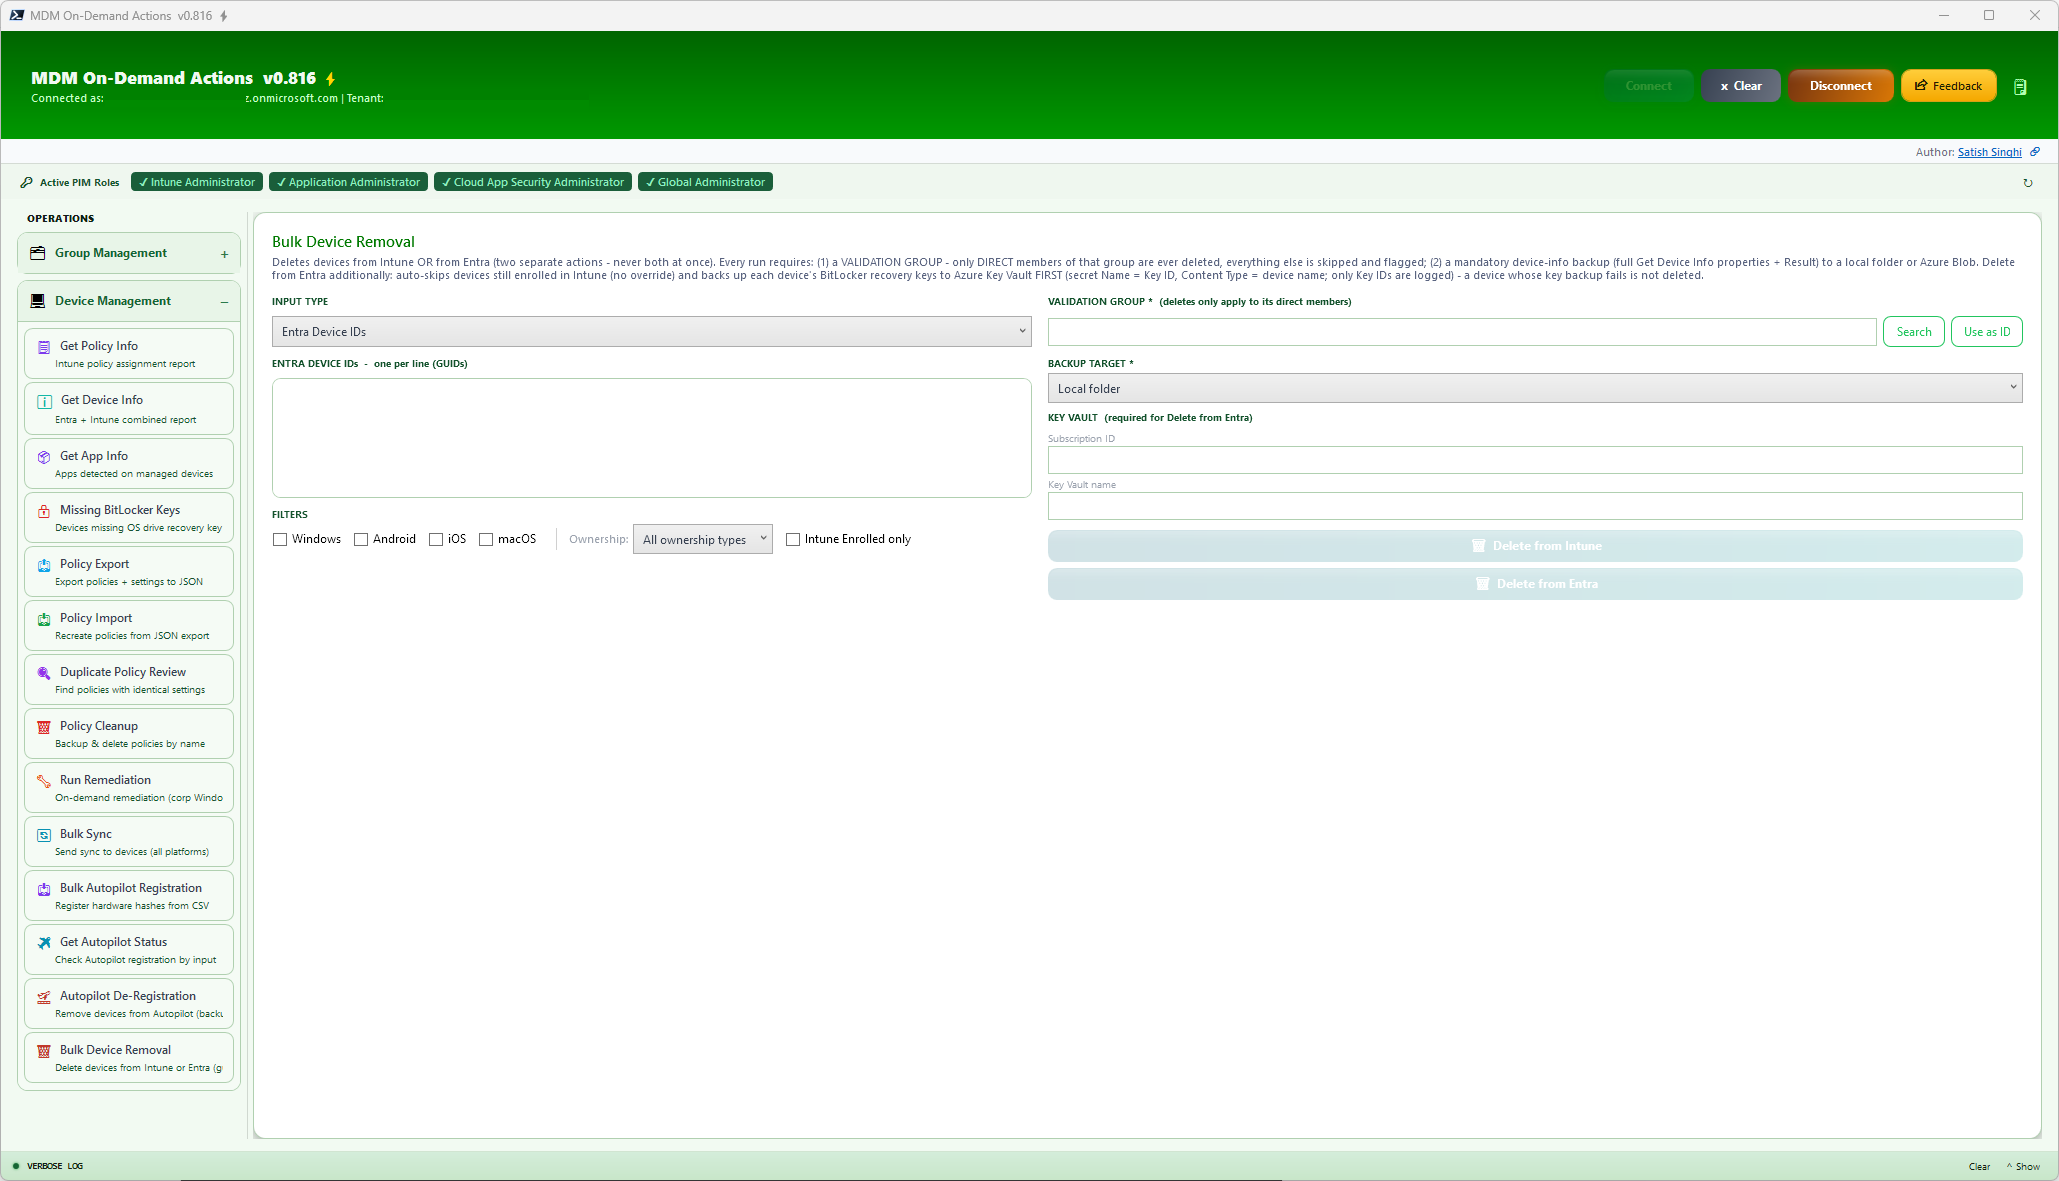Click the Bulk Autopilot Registration icon

click(44, 889)
